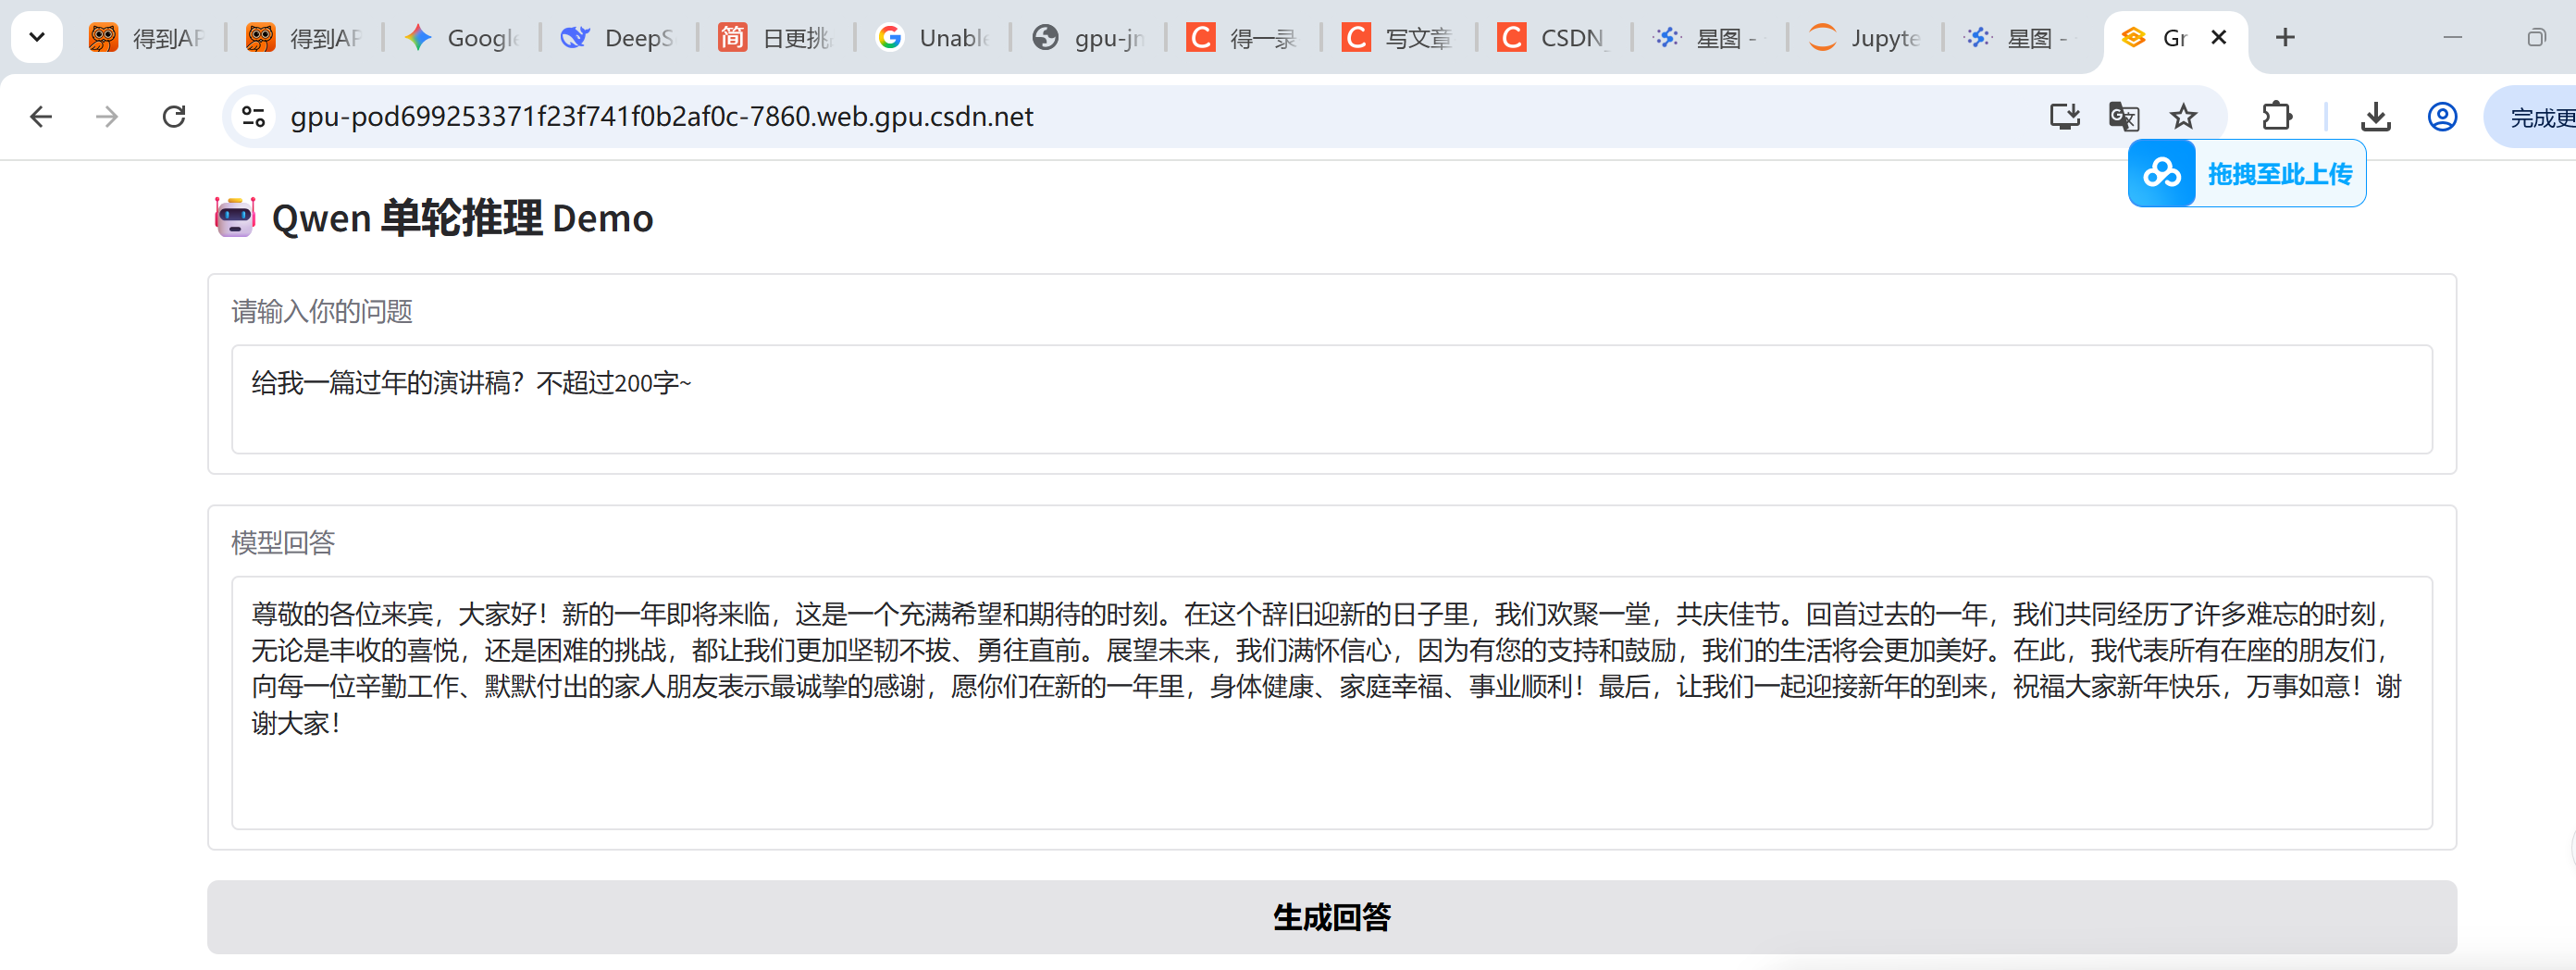Switch to the Google Gemini tab

click(462, 38)
